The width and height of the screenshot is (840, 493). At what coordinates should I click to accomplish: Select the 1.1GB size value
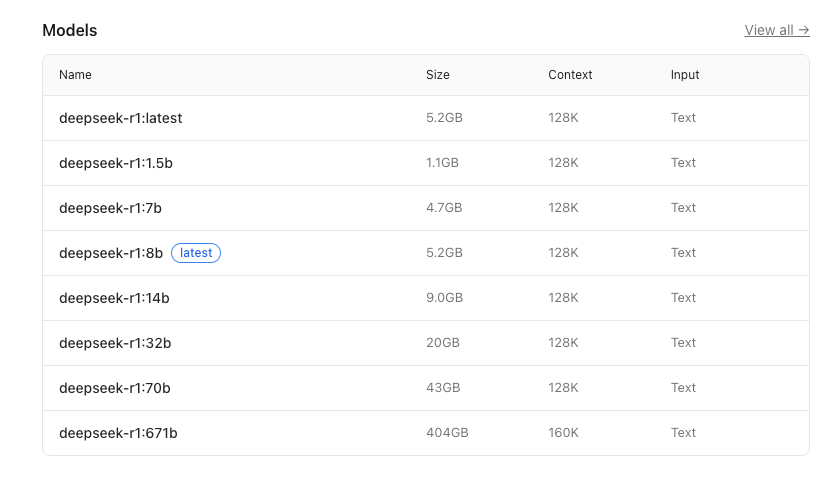tap(442, 163)
